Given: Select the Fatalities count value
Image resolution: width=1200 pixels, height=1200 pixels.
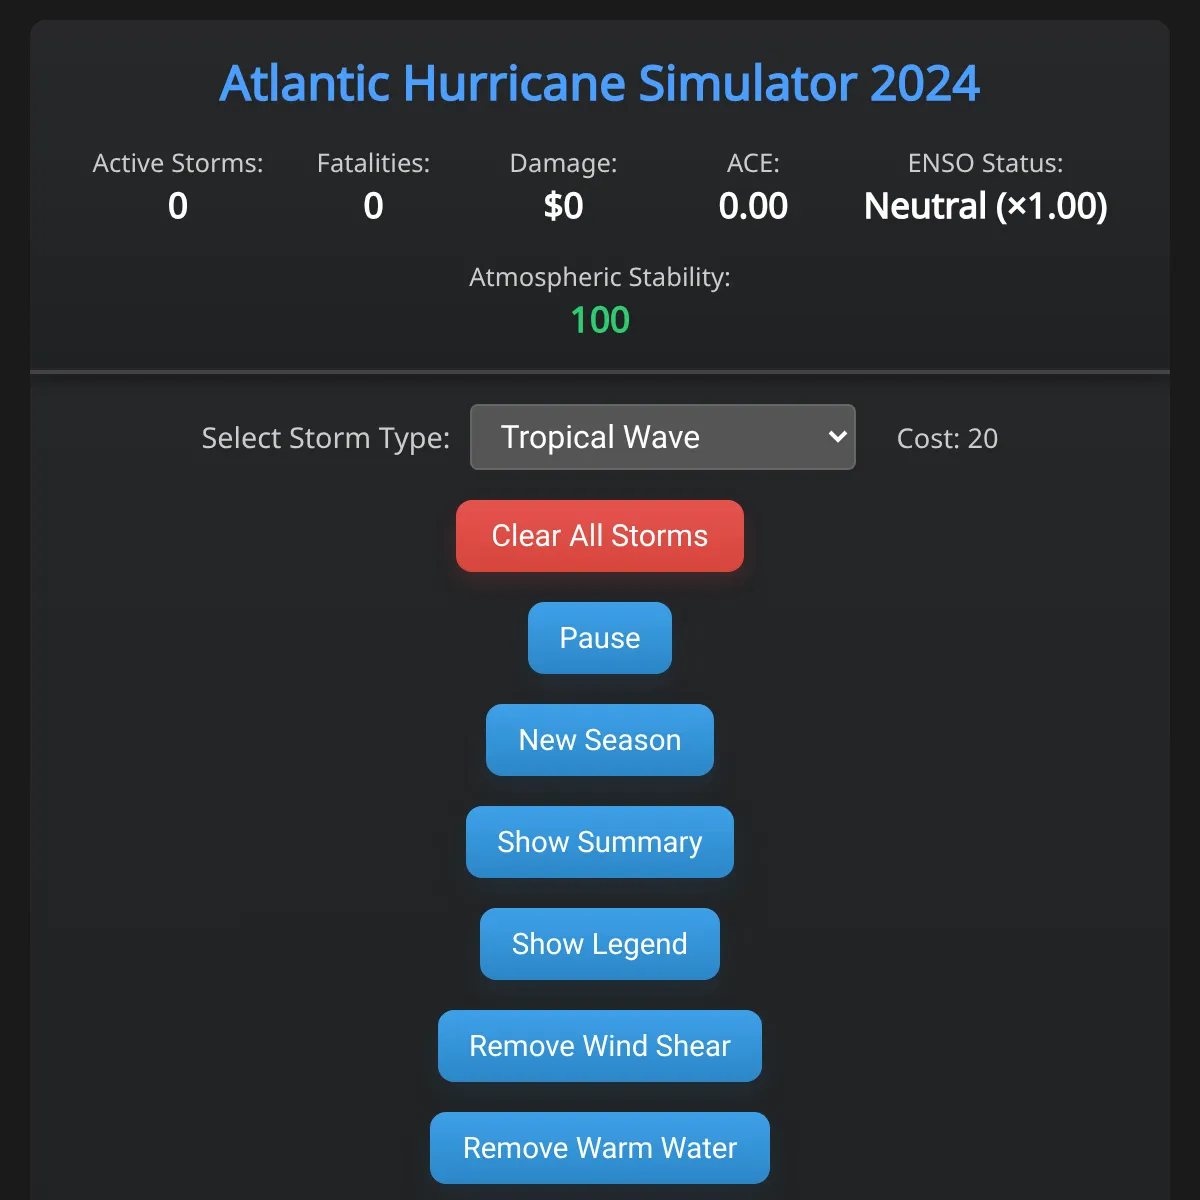Looking at the screenshot, I should (x=373, y=206).
